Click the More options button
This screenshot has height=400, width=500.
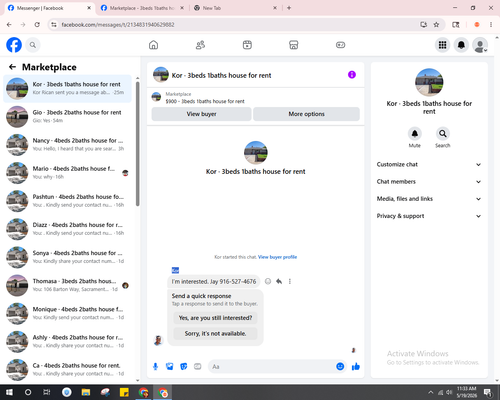coord(306,114)
